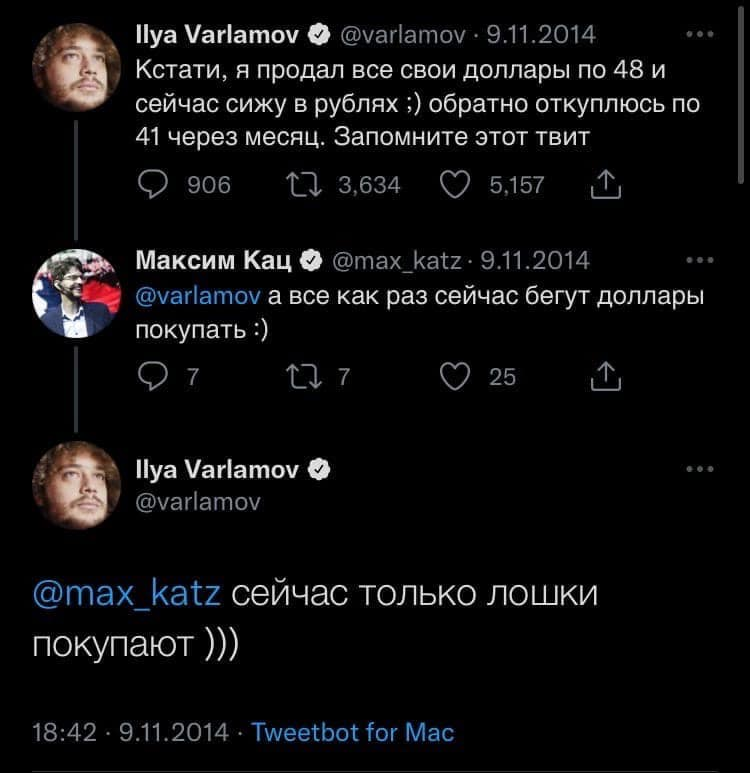The width and height of the screenshot is (750, 773).
Task: Like Максим Кац's tweet with 25 likes
Action: [x=455, y=376]
